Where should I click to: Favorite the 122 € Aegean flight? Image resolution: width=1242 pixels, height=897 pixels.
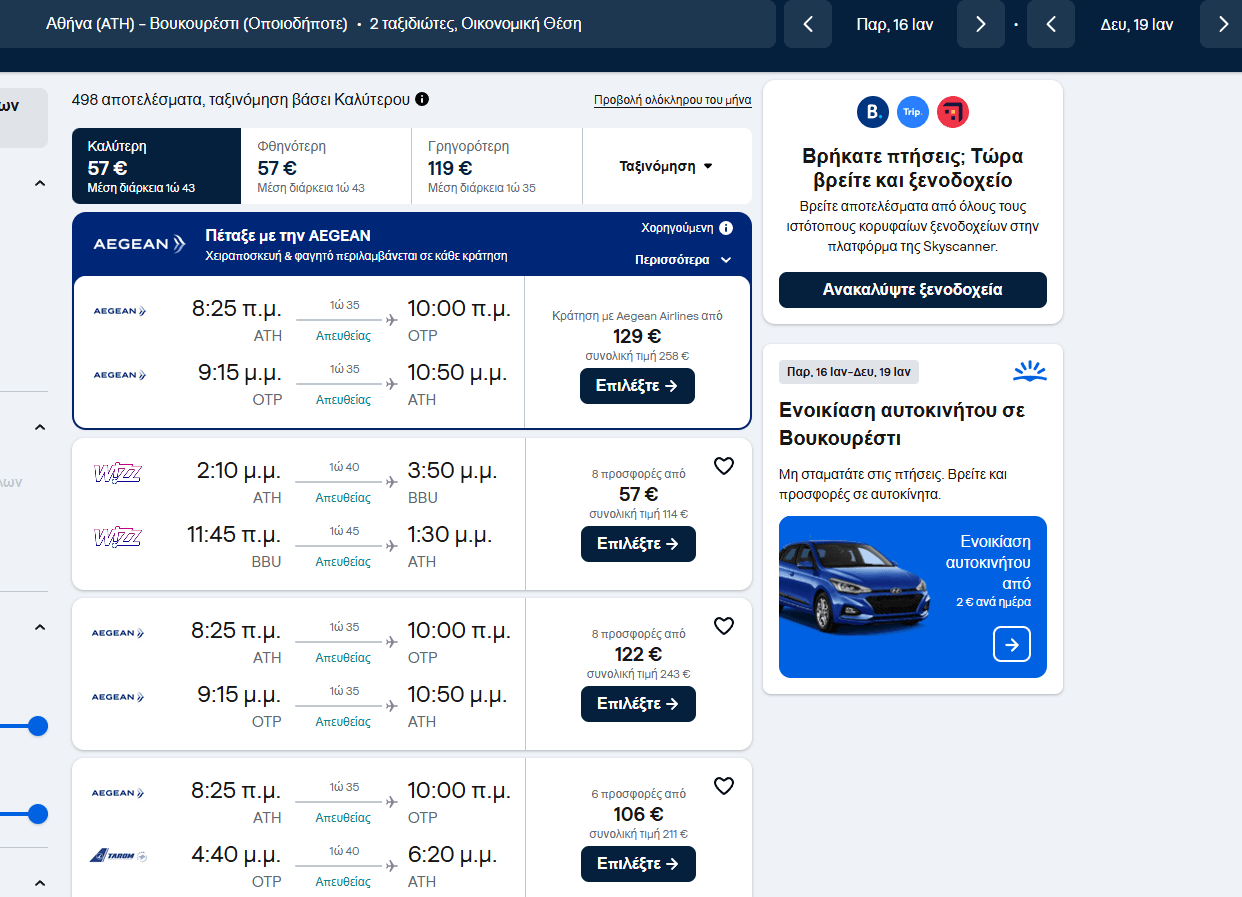[x=724, y=626]
